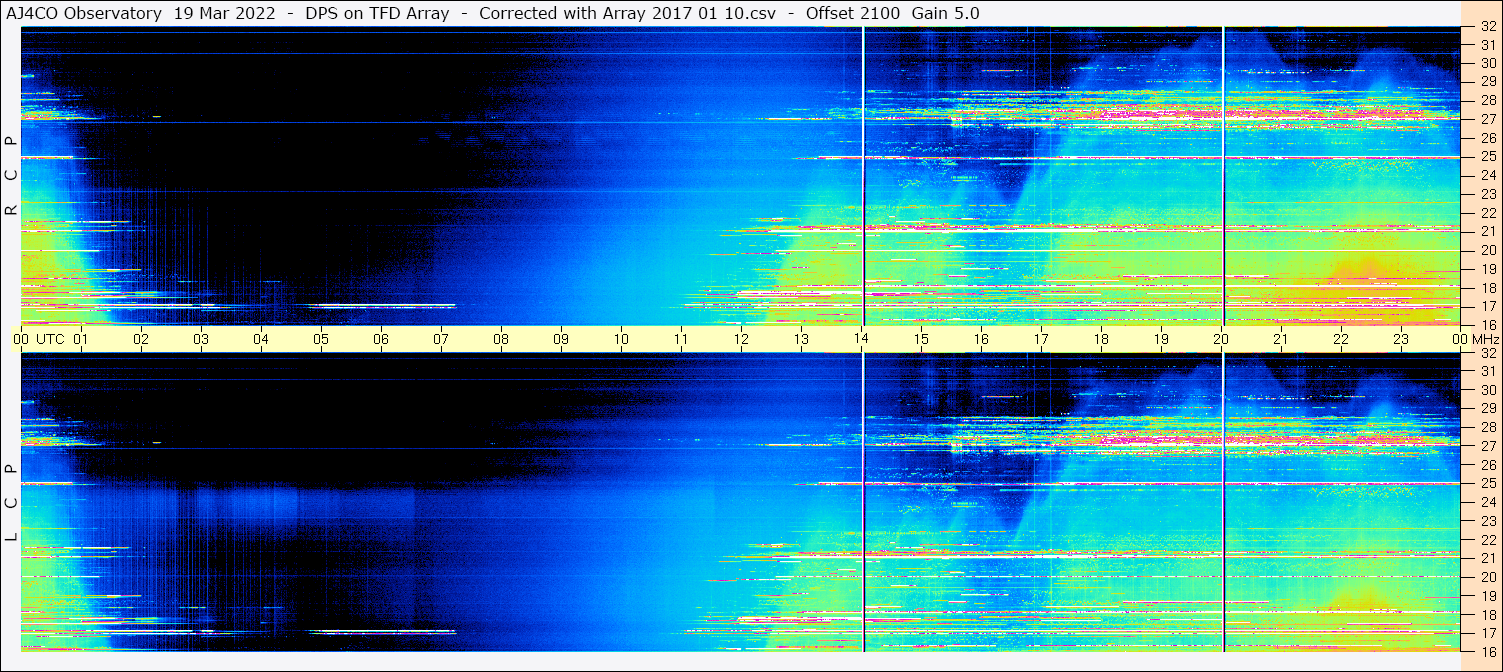
Task: Select the 15 hour tick on time axis
Action: coord(921,339)
